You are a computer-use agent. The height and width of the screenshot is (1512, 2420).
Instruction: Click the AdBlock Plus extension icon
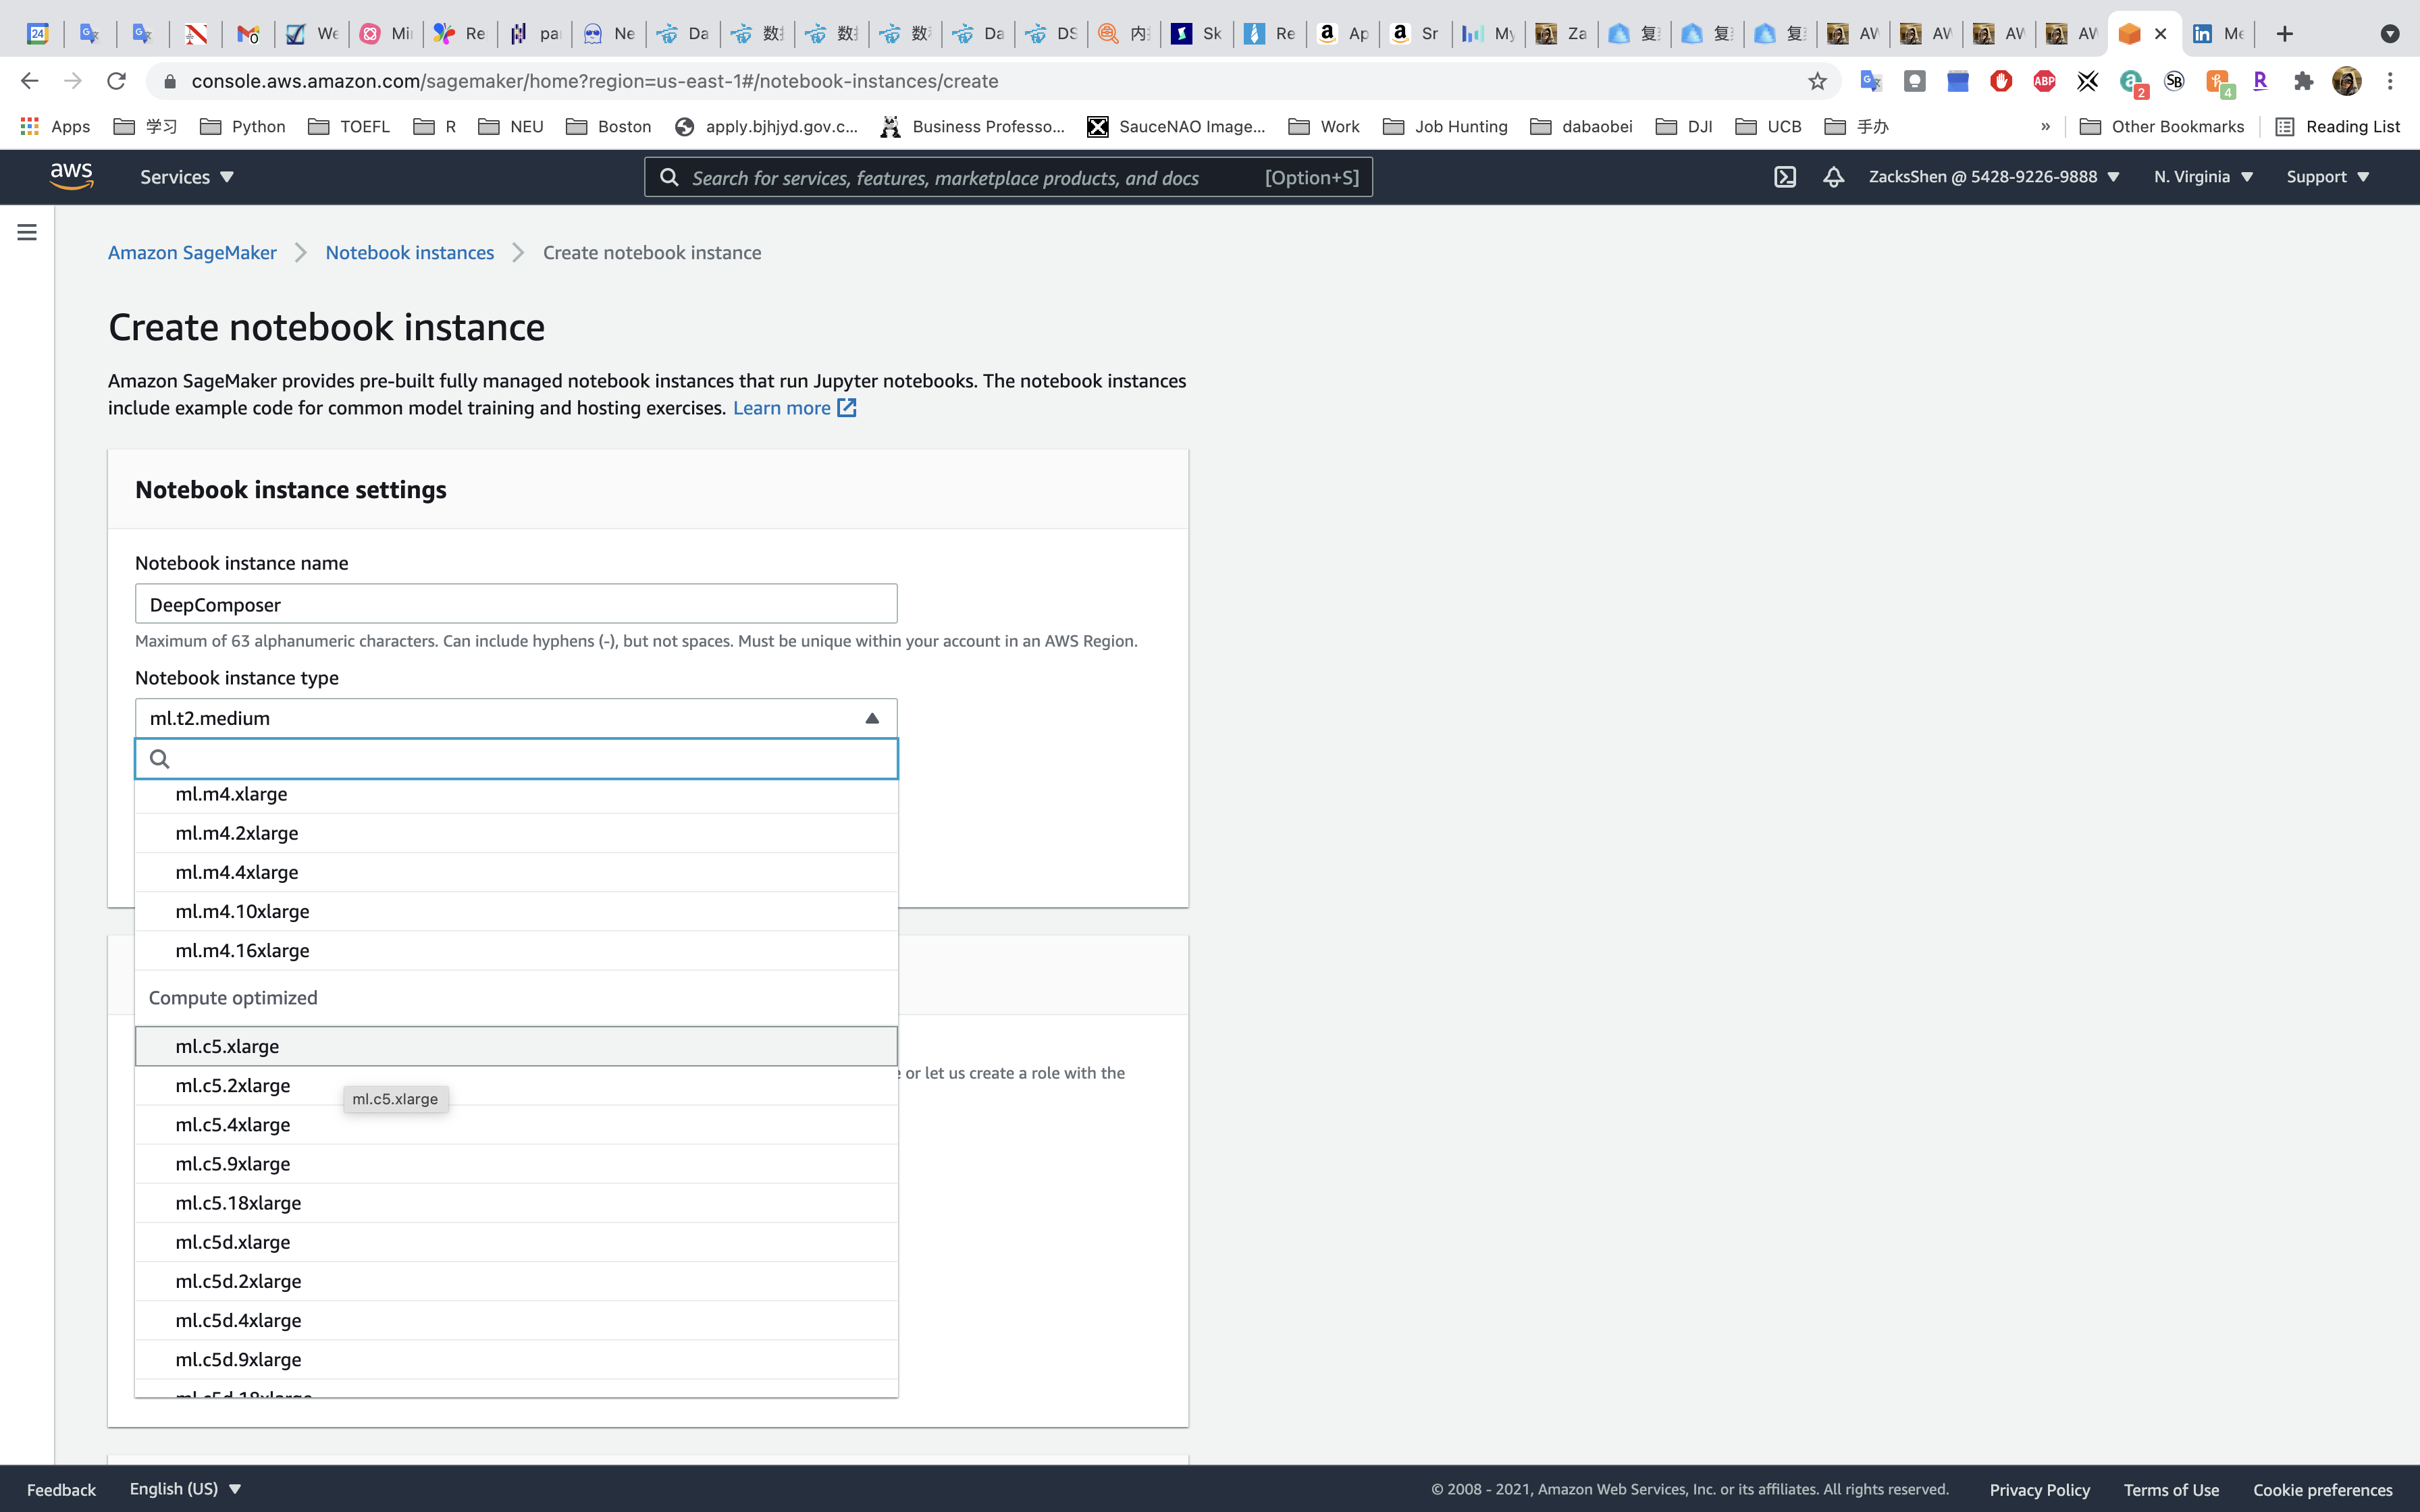[x=2044, y=81]
